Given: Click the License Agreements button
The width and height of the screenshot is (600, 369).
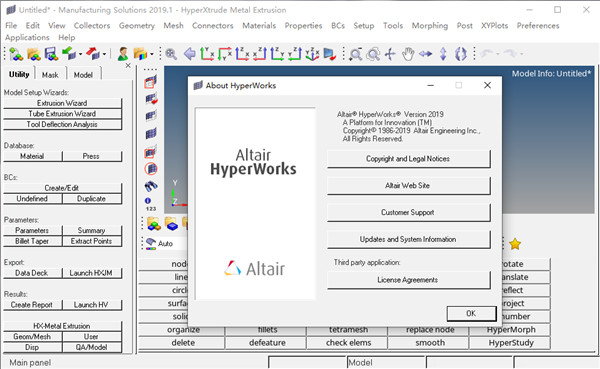Looking at the screenshot, I should (408, 280).
